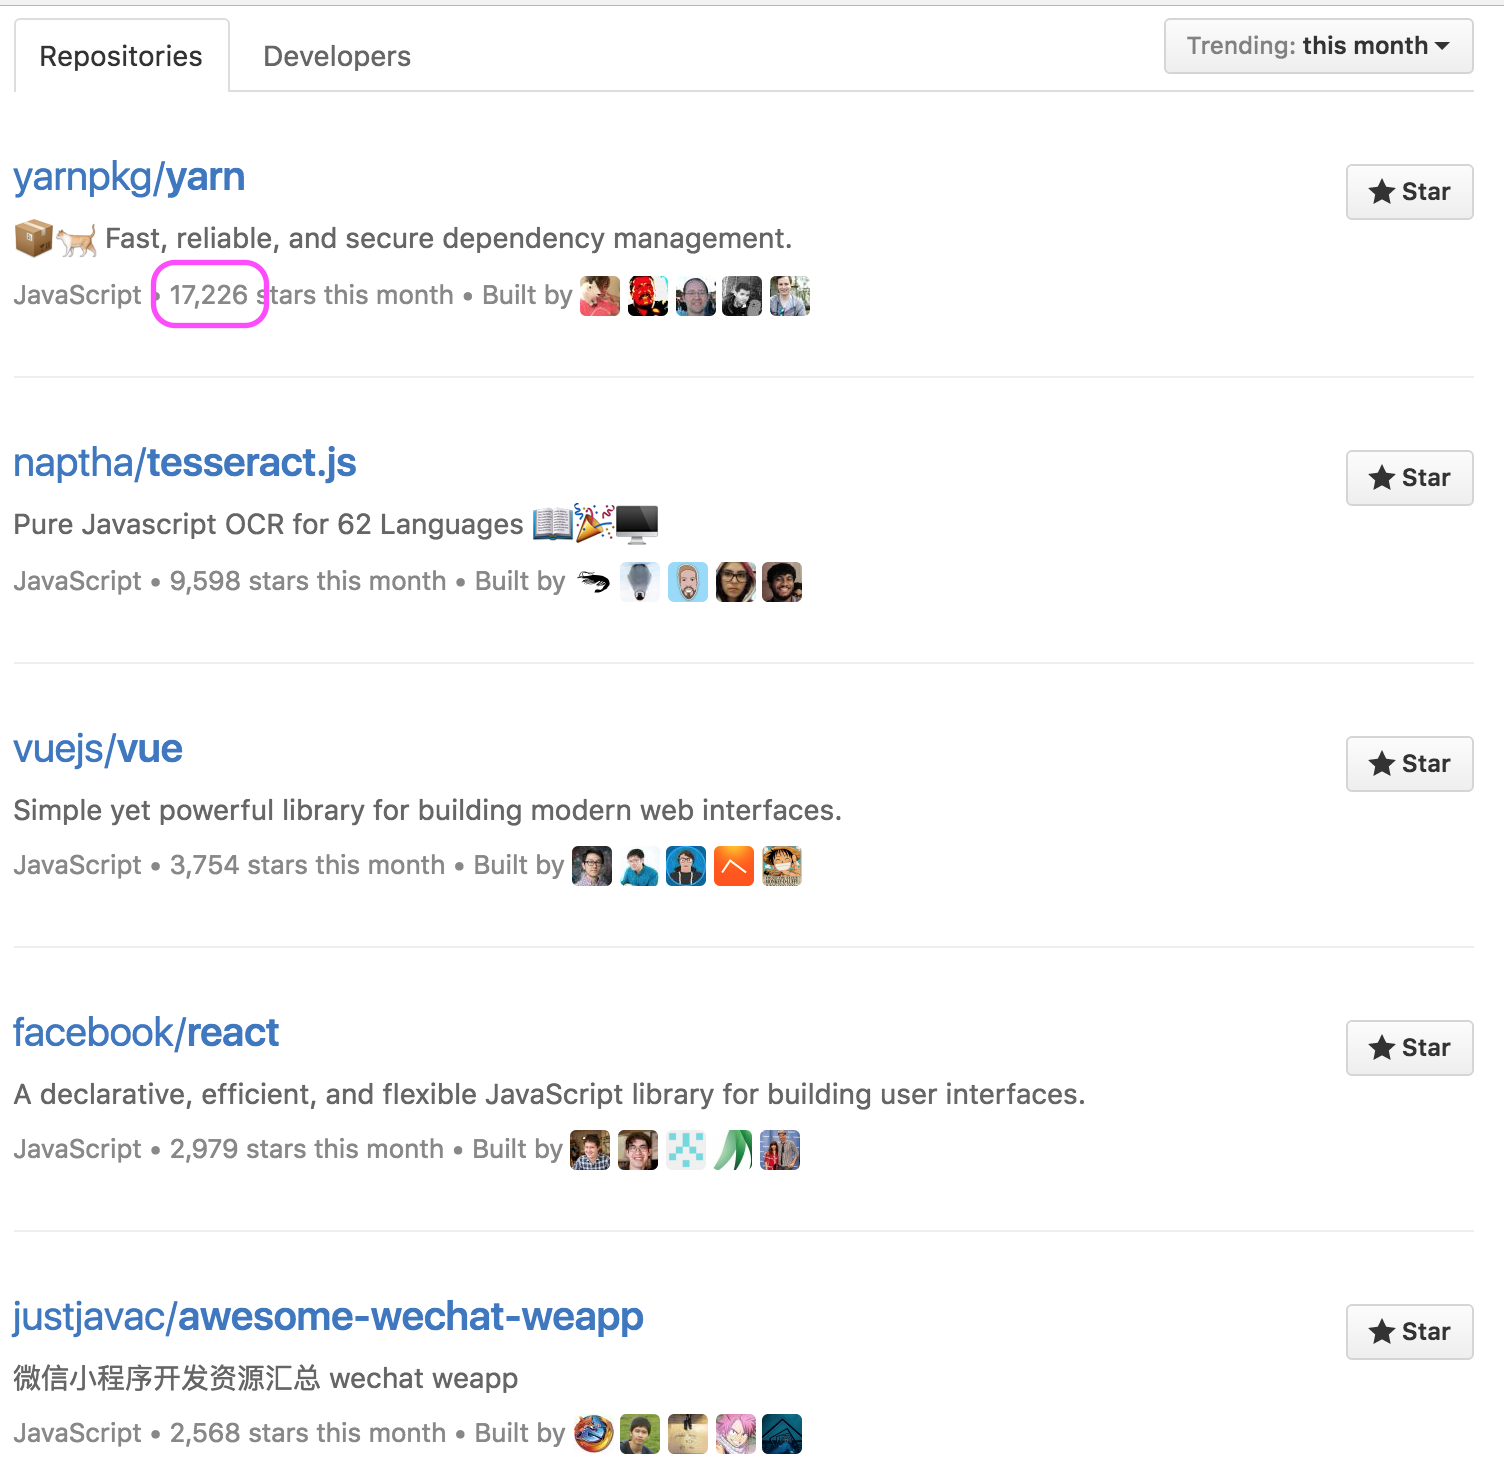Click text "微信小程序开发资源汇总 wechat weapp"
1504x1458 pixels.
point(266,1378)
